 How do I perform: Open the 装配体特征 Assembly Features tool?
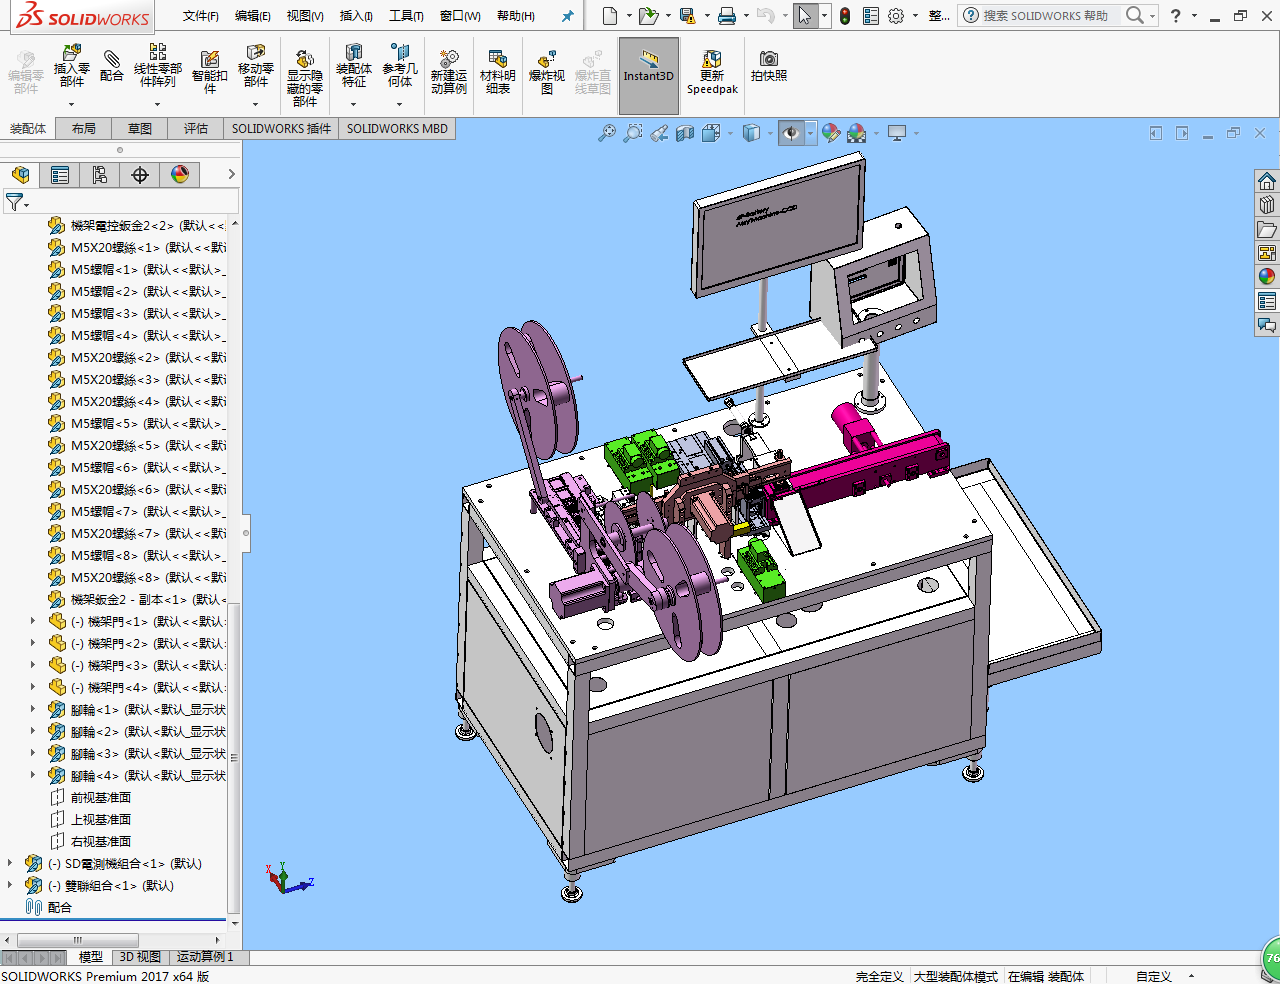354,68
